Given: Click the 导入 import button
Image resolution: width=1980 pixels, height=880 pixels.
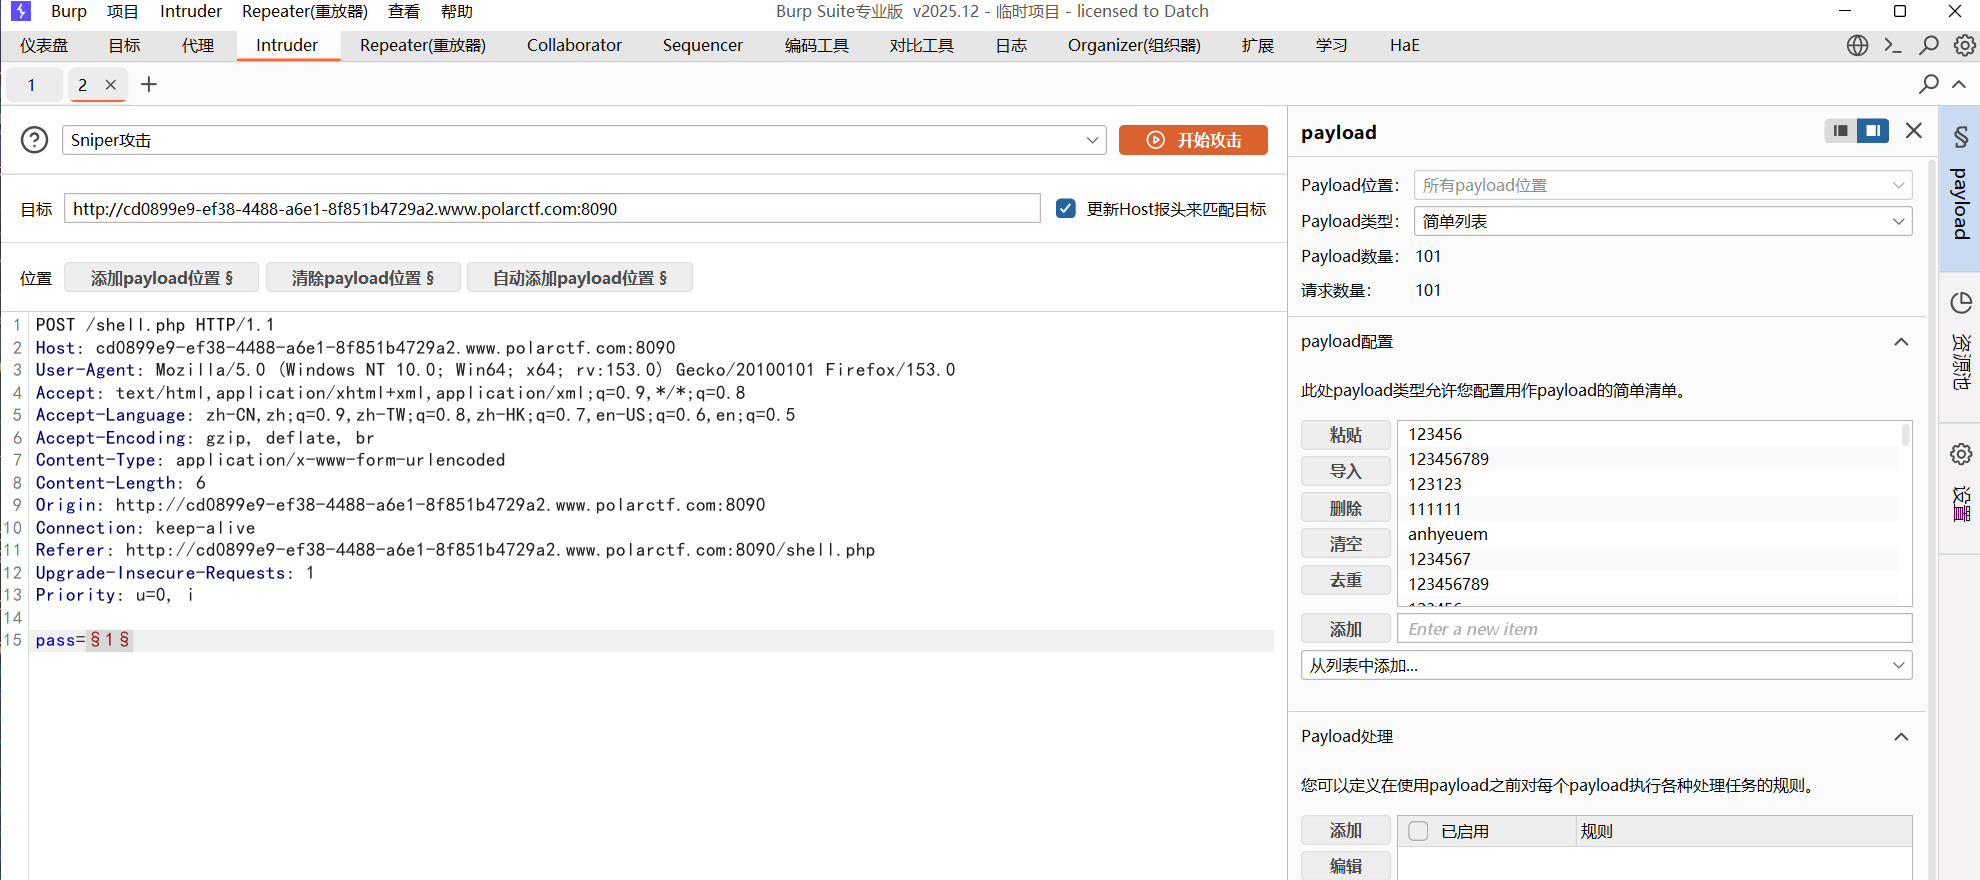Looking at the screenshot, I should coord(1346,471).
